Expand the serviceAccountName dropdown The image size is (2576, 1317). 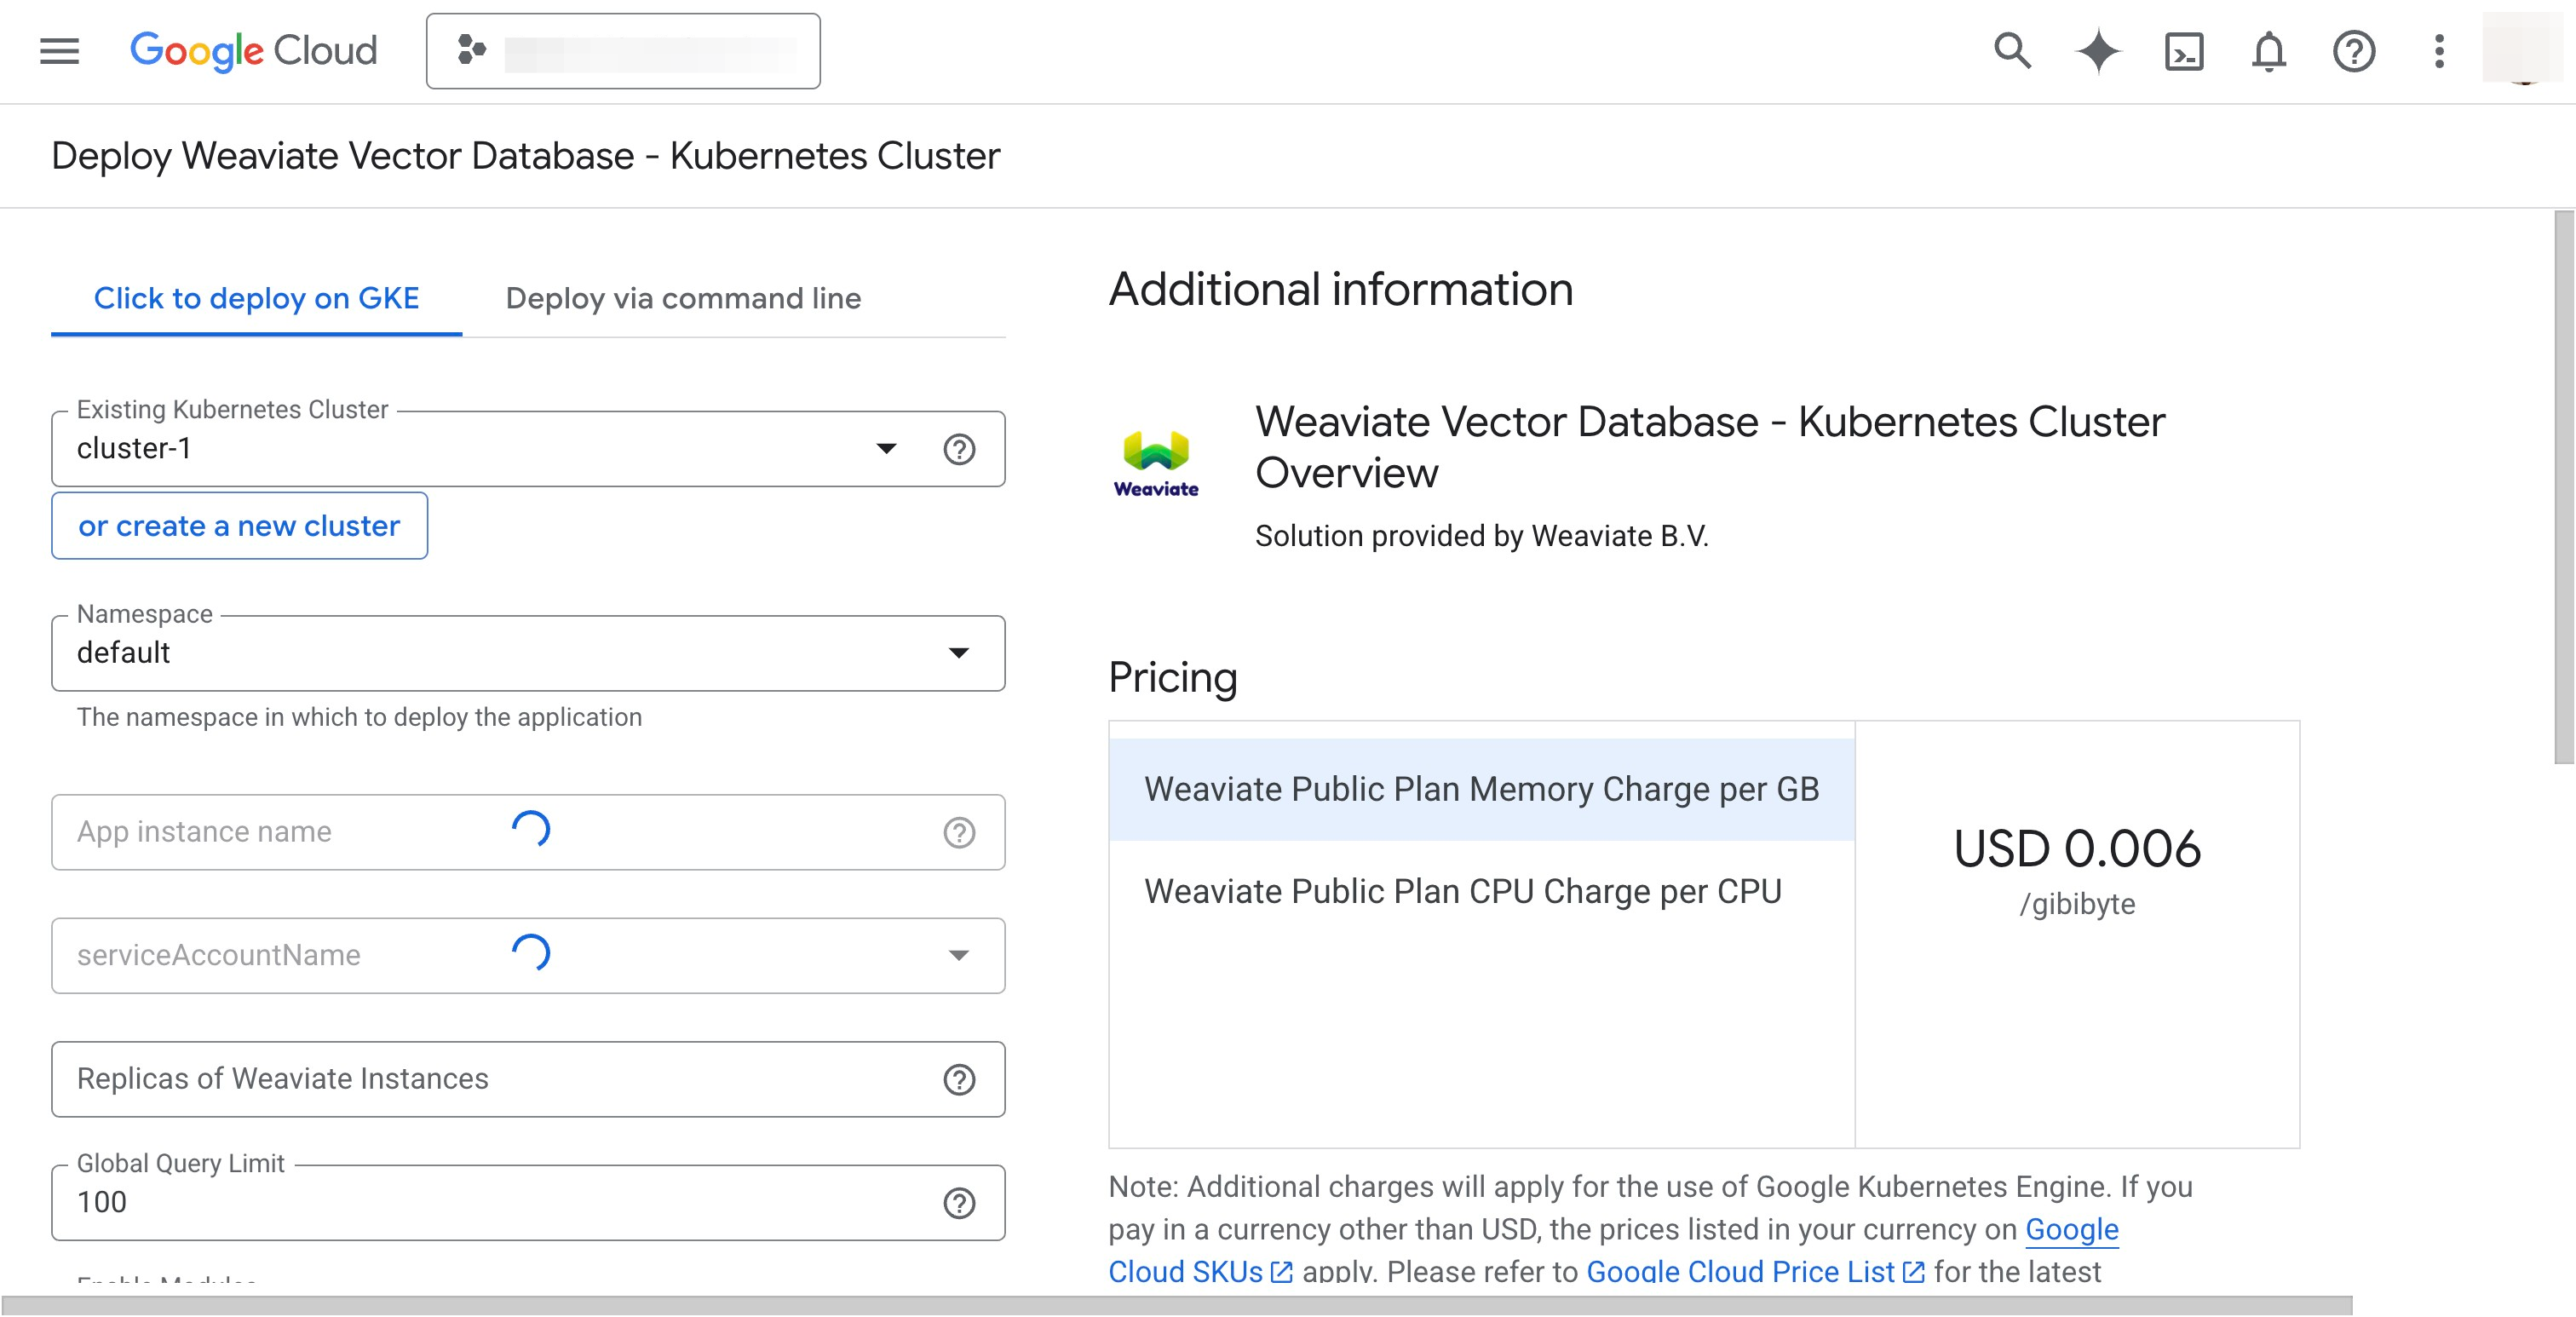pos(957,955)
